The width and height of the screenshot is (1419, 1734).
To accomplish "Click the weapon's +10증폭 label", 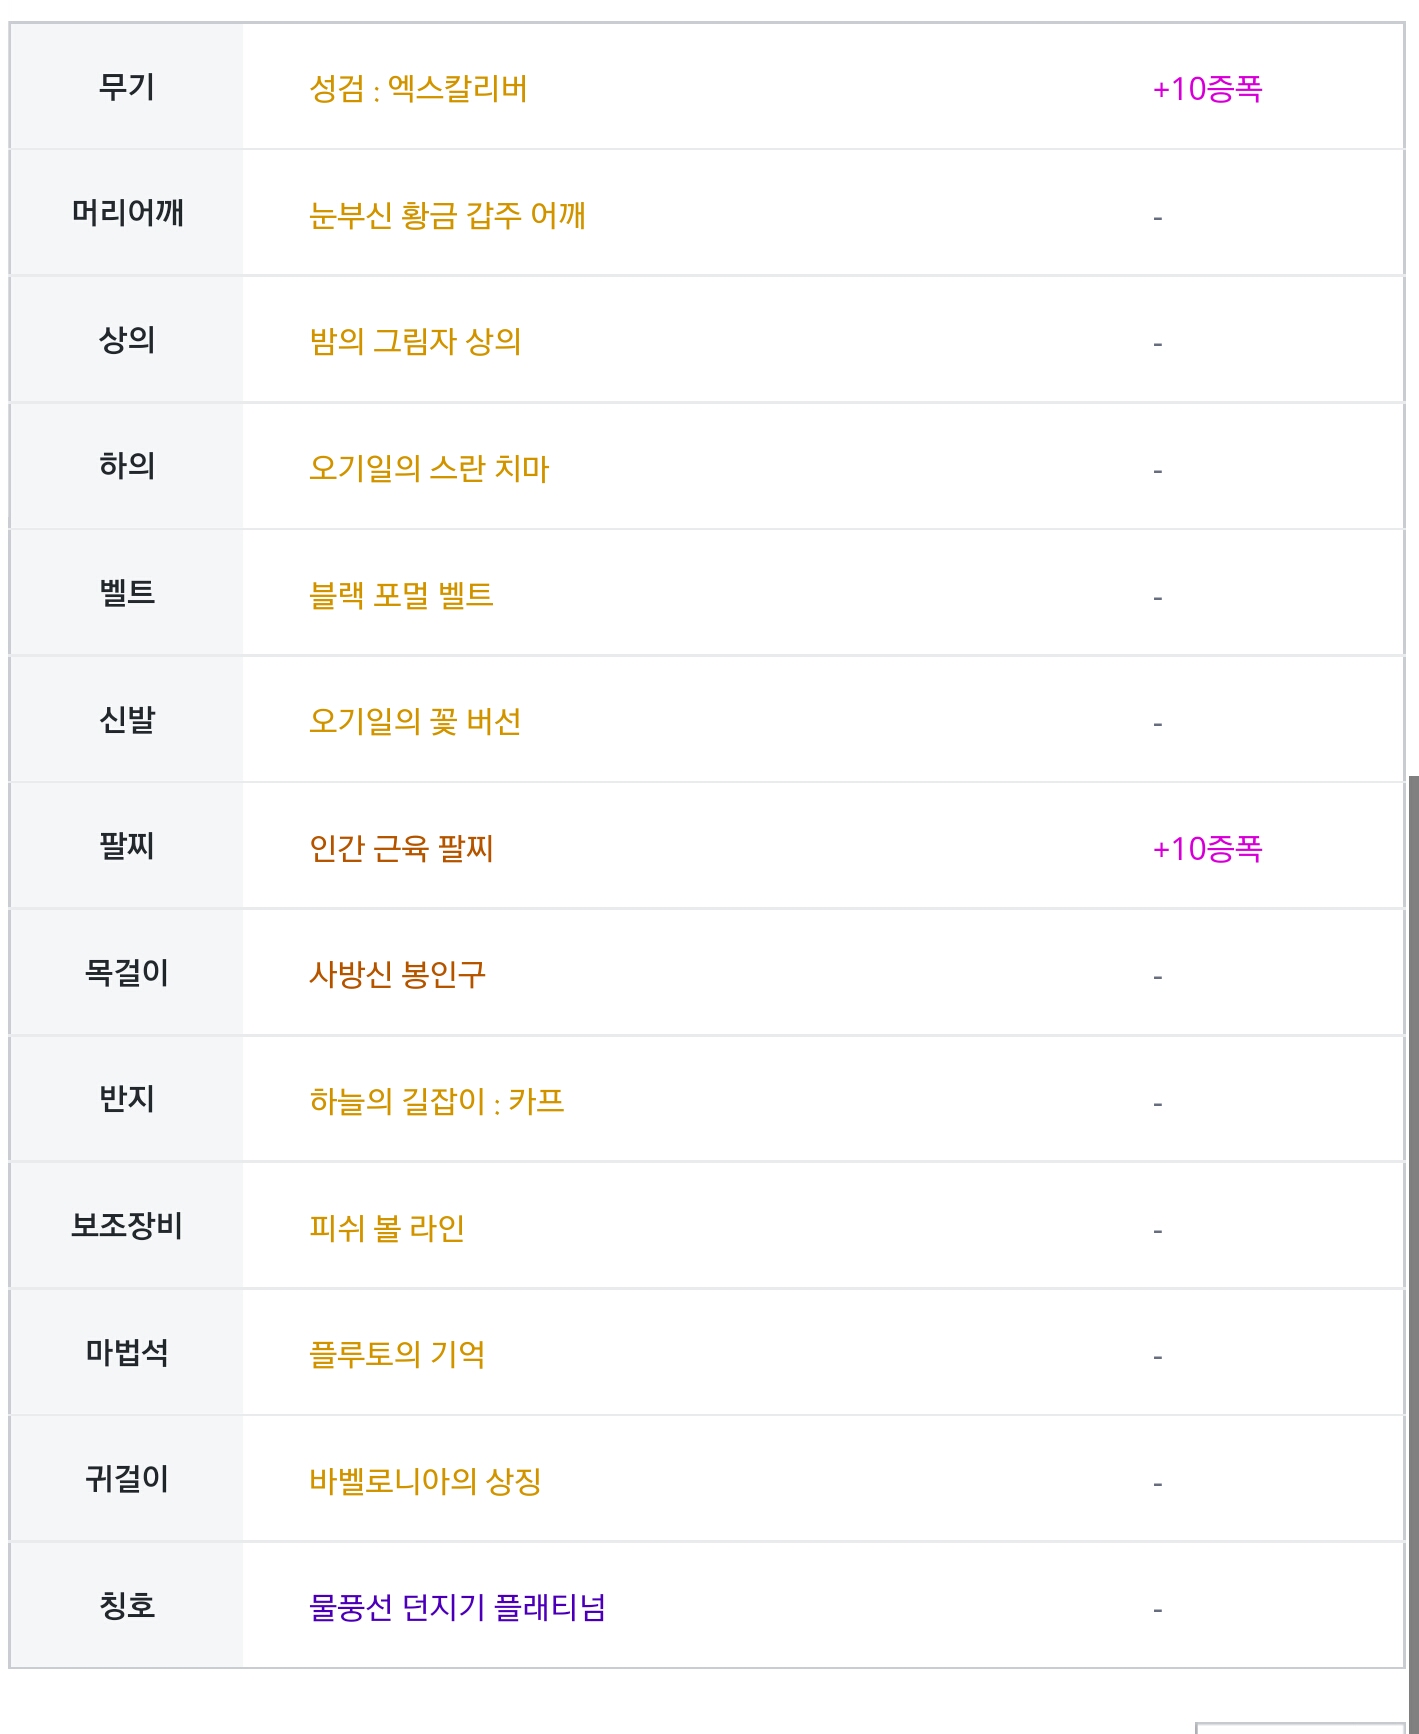I will click(x=1207, y=89).
